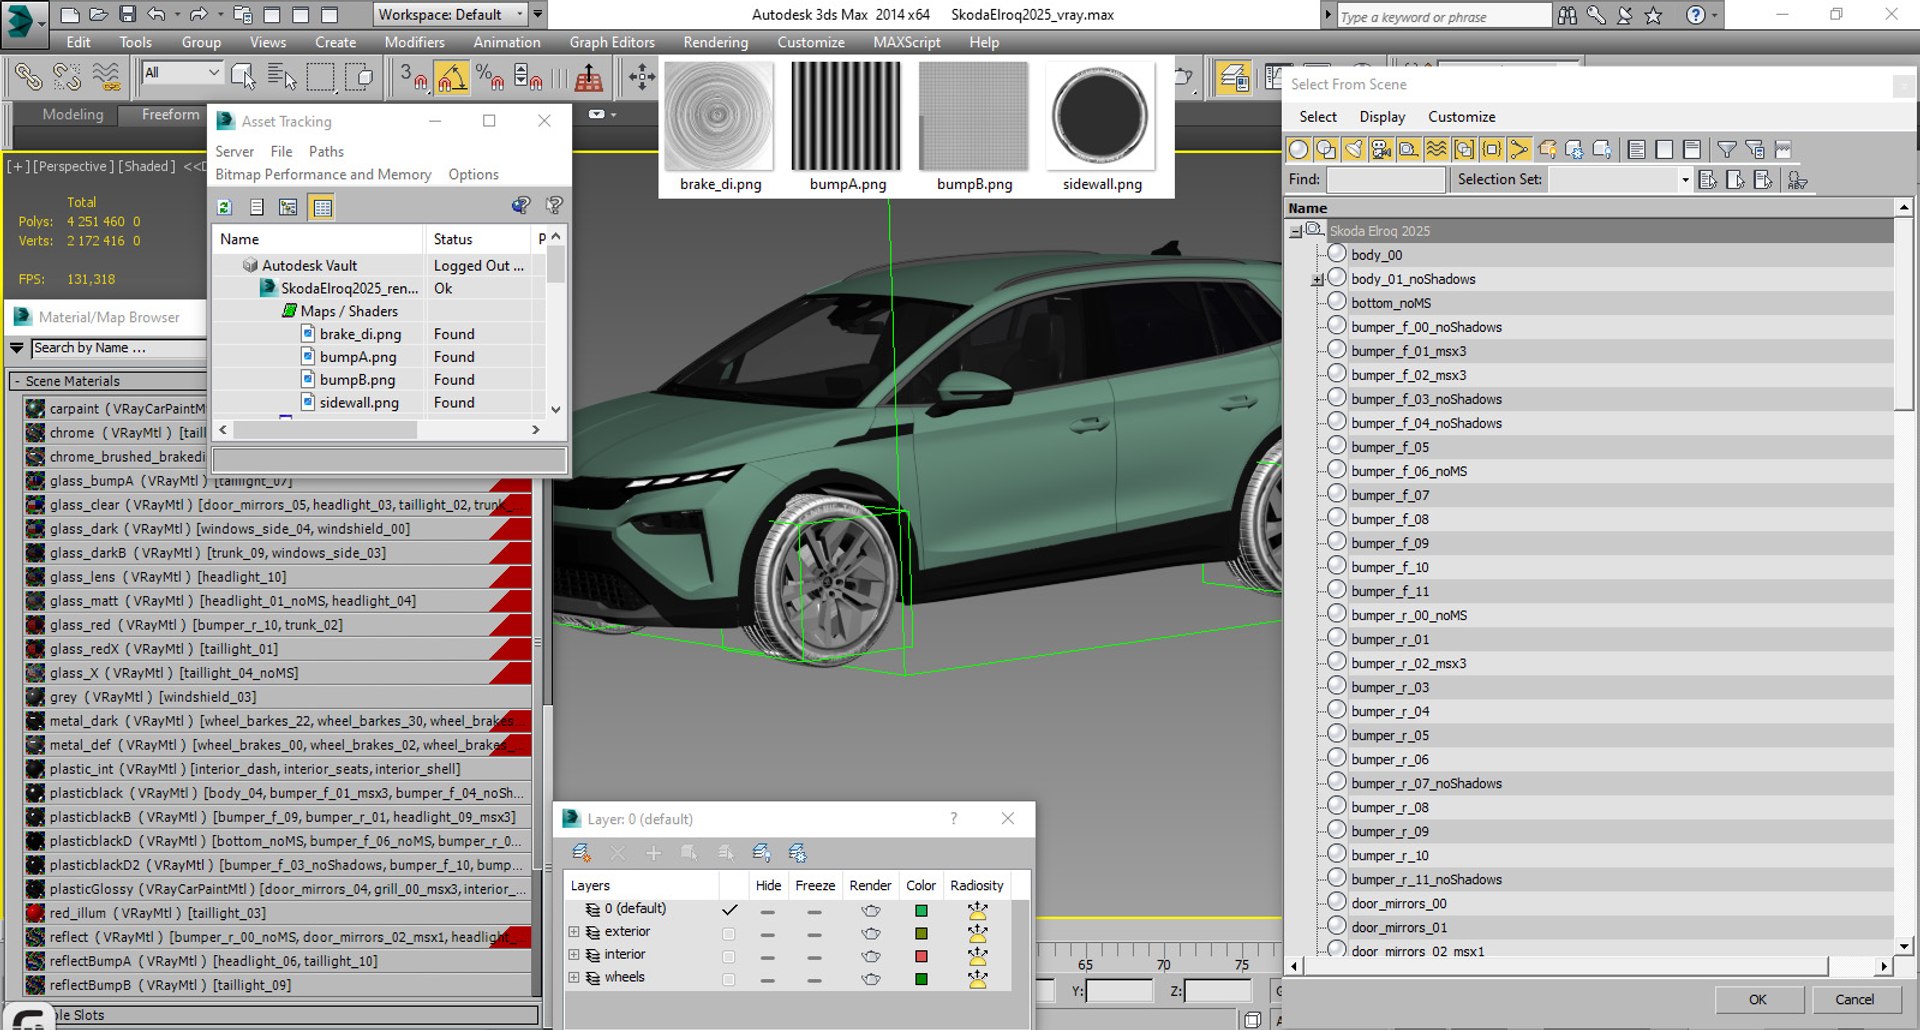Click Hide/Unhide All Layers icon in Layer dialog
The width and height of the screenshot is (1920, 1030).
click(761, 853)
